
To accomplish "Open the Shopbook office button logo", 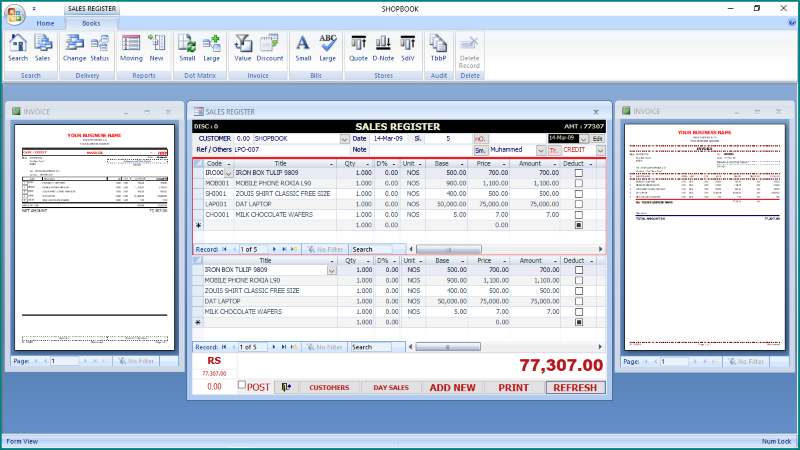I will click(x=15, y=15).
